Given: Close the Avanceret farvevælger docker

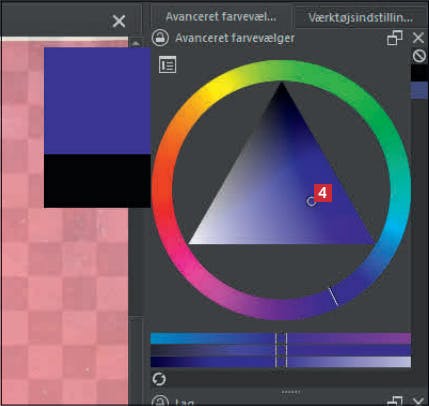Looking at the screenshot, I should tap(418, 38).
